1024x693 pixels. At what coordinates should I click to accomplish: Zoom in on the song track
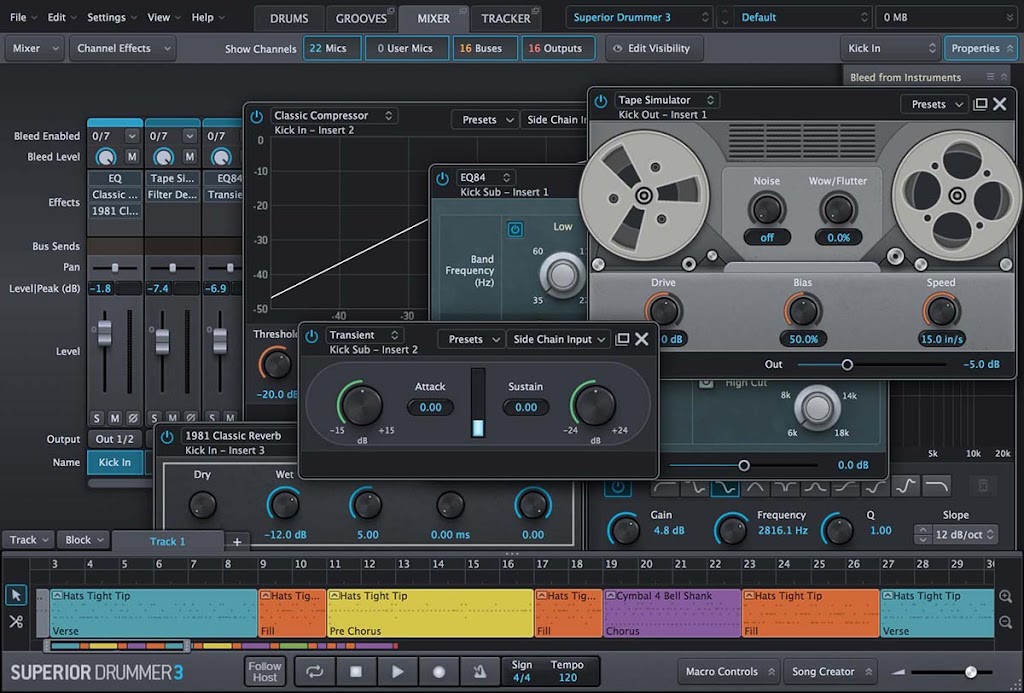pos(1006,596)
